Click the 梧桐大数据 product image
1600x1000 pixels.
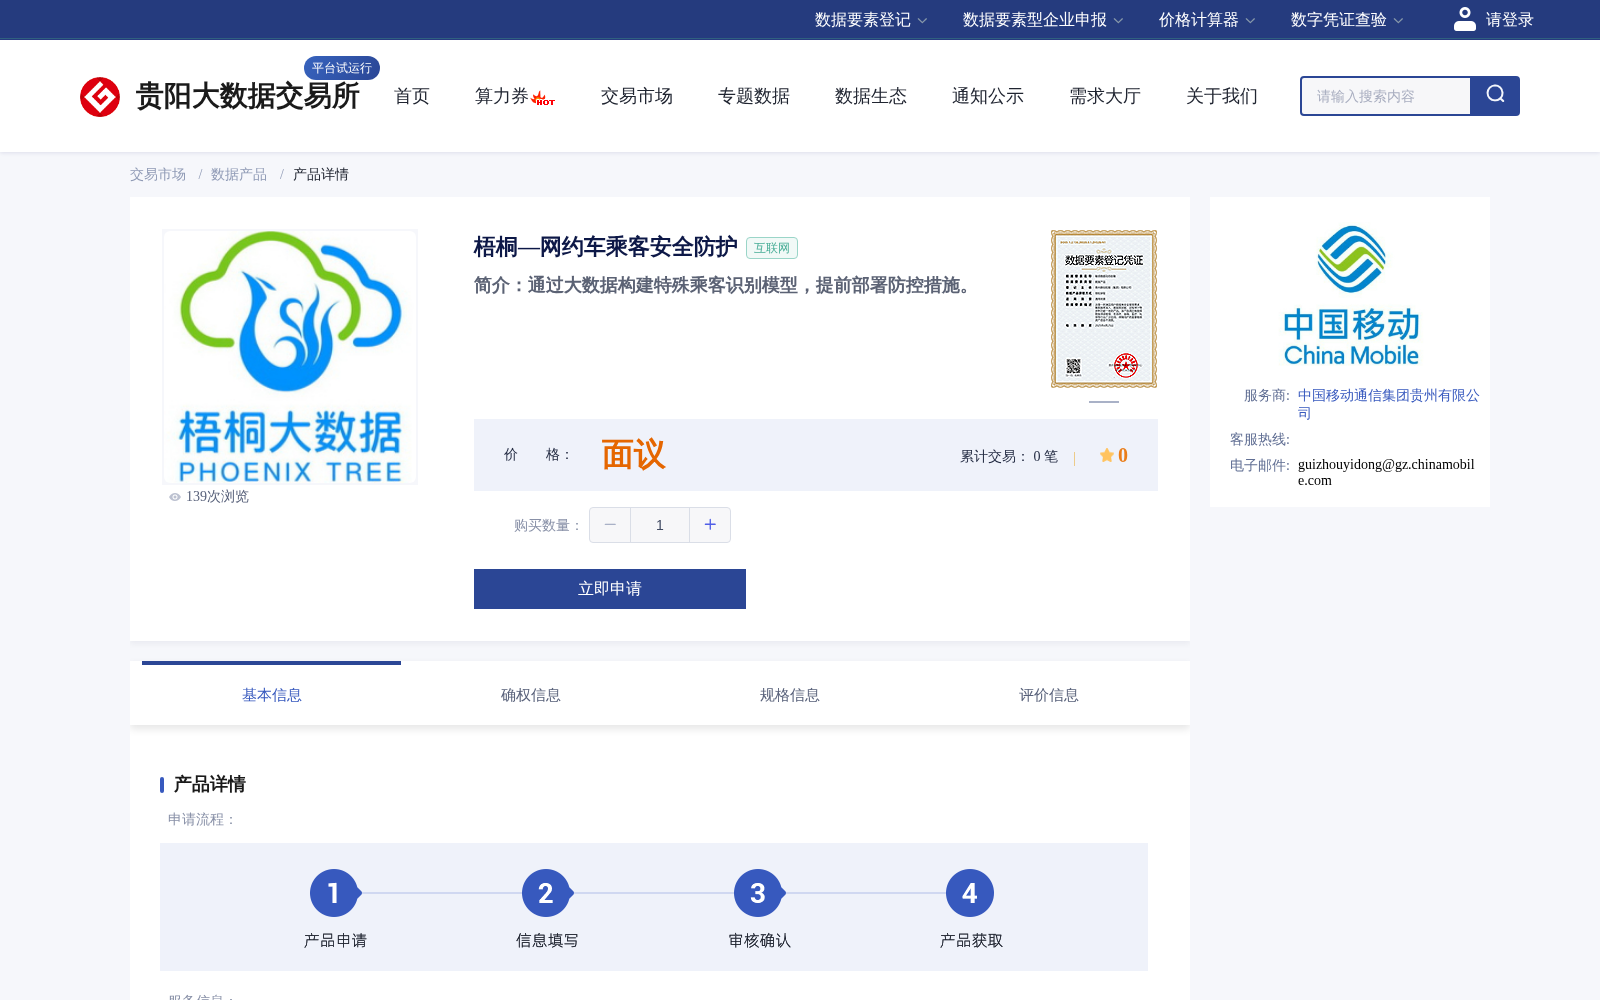point(290,357)
